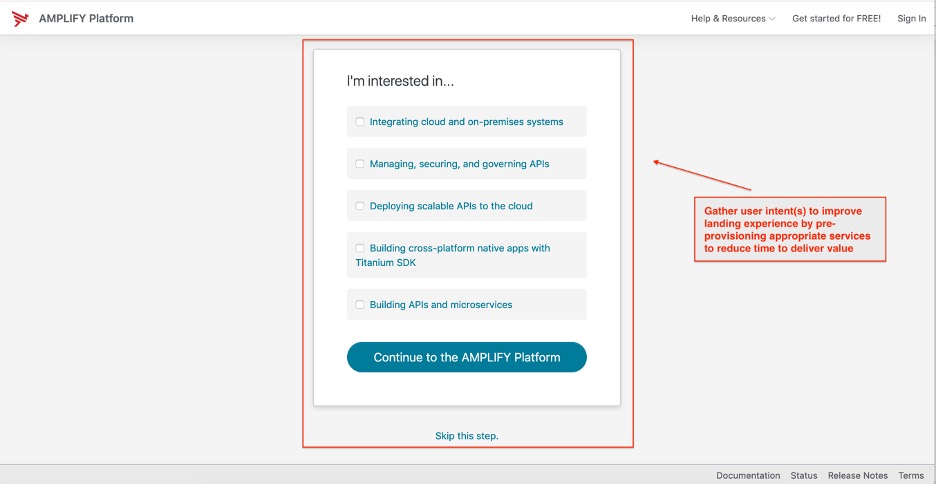Enable Deploying scalable APIs to the cloud

click(x=360, y=206)
